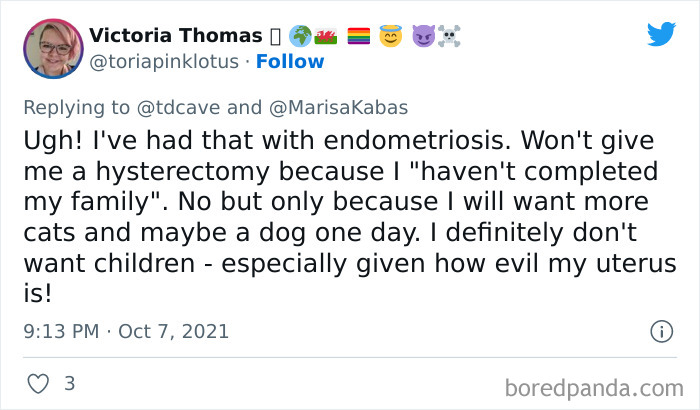This screenshot has width=700, height=410.
Task: Like the tweet with the heart icon
Action: point(38,383)
